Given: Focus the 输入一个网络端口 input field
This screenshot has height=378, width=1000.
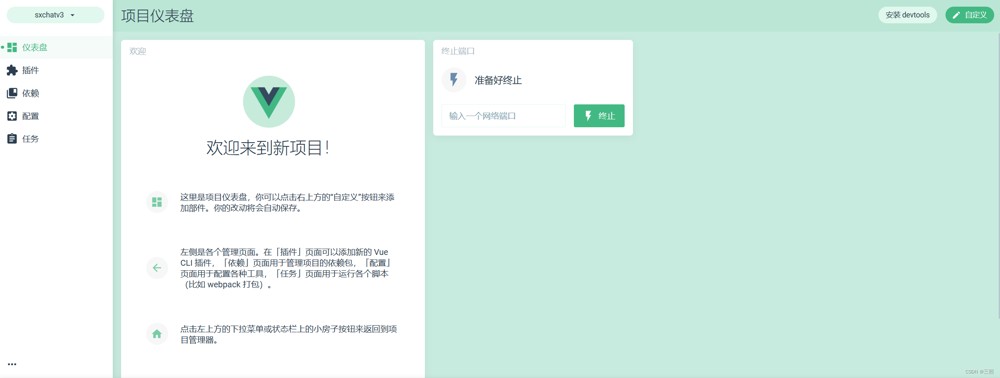Looking at the screenshot, I should 503,116.
